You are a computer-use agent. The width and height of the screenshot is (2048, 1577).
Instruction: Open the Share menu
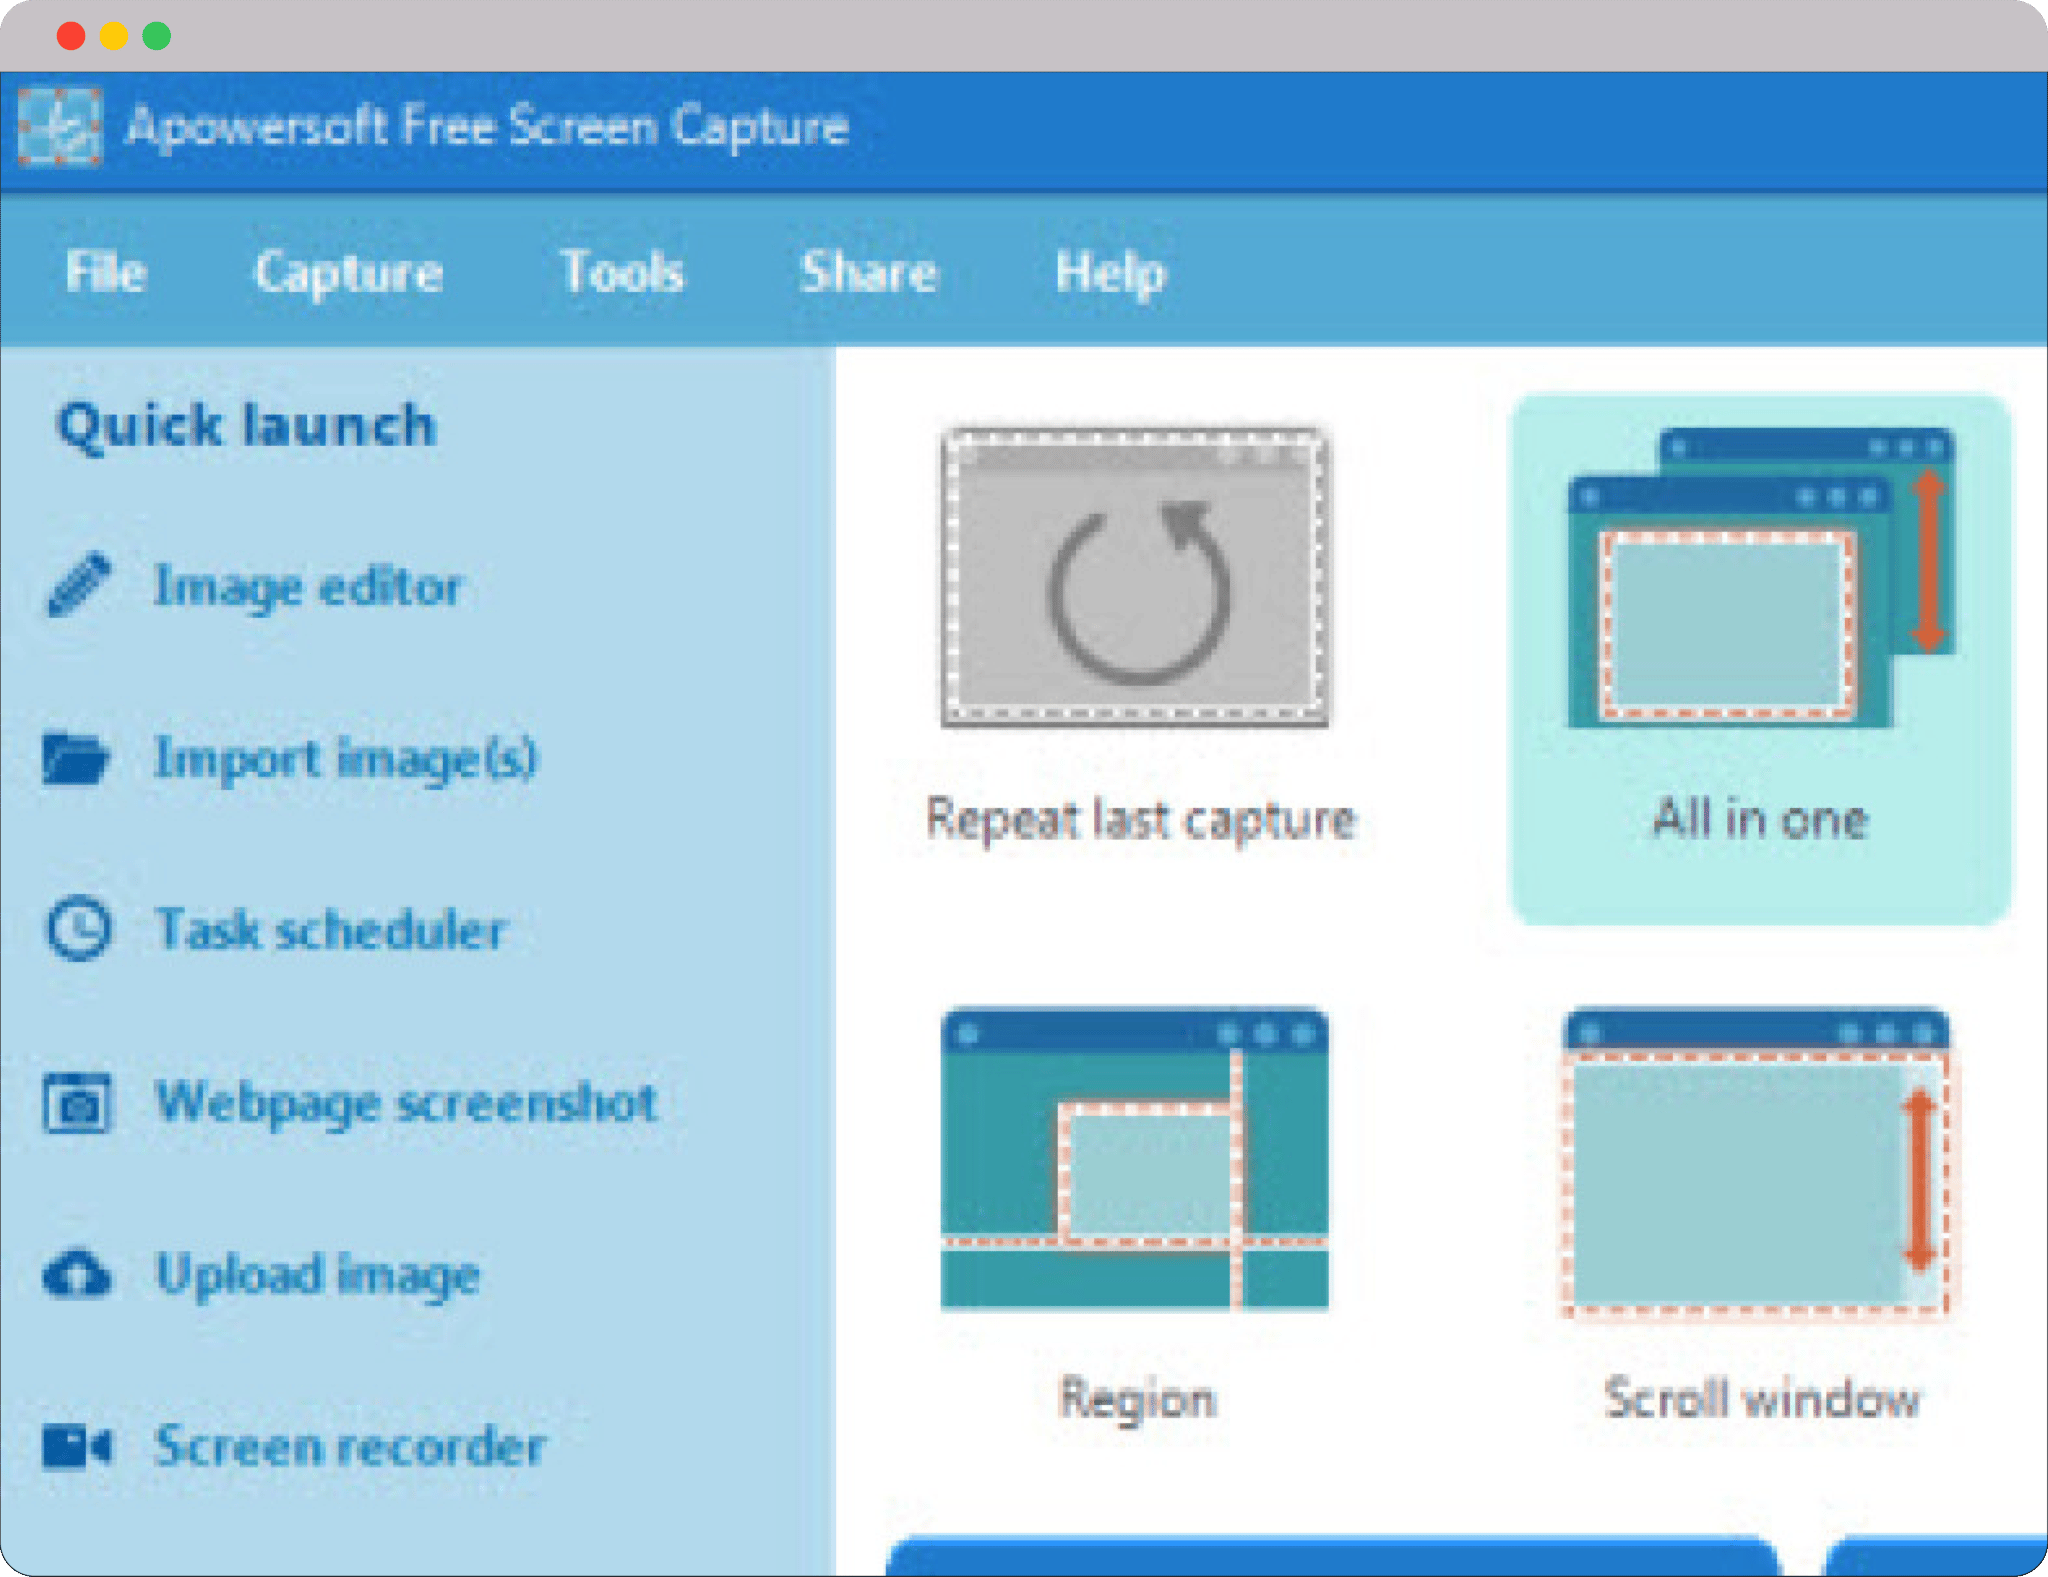tap(868, 272)
